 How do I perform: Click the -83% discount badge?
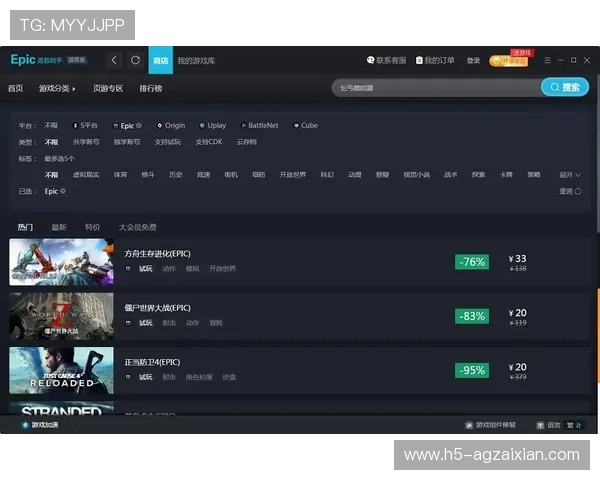click(472, 316)
